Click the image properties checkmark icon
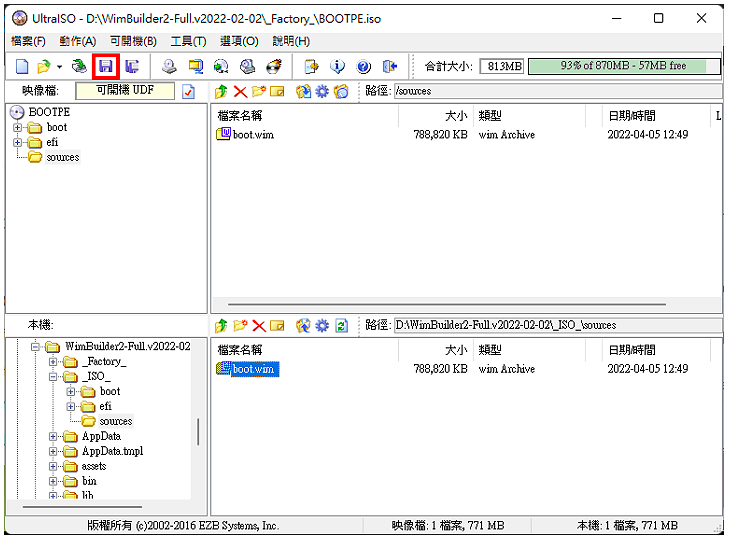Screen dimensions: 733x539 pyautogui.click(x=188, y=92)
